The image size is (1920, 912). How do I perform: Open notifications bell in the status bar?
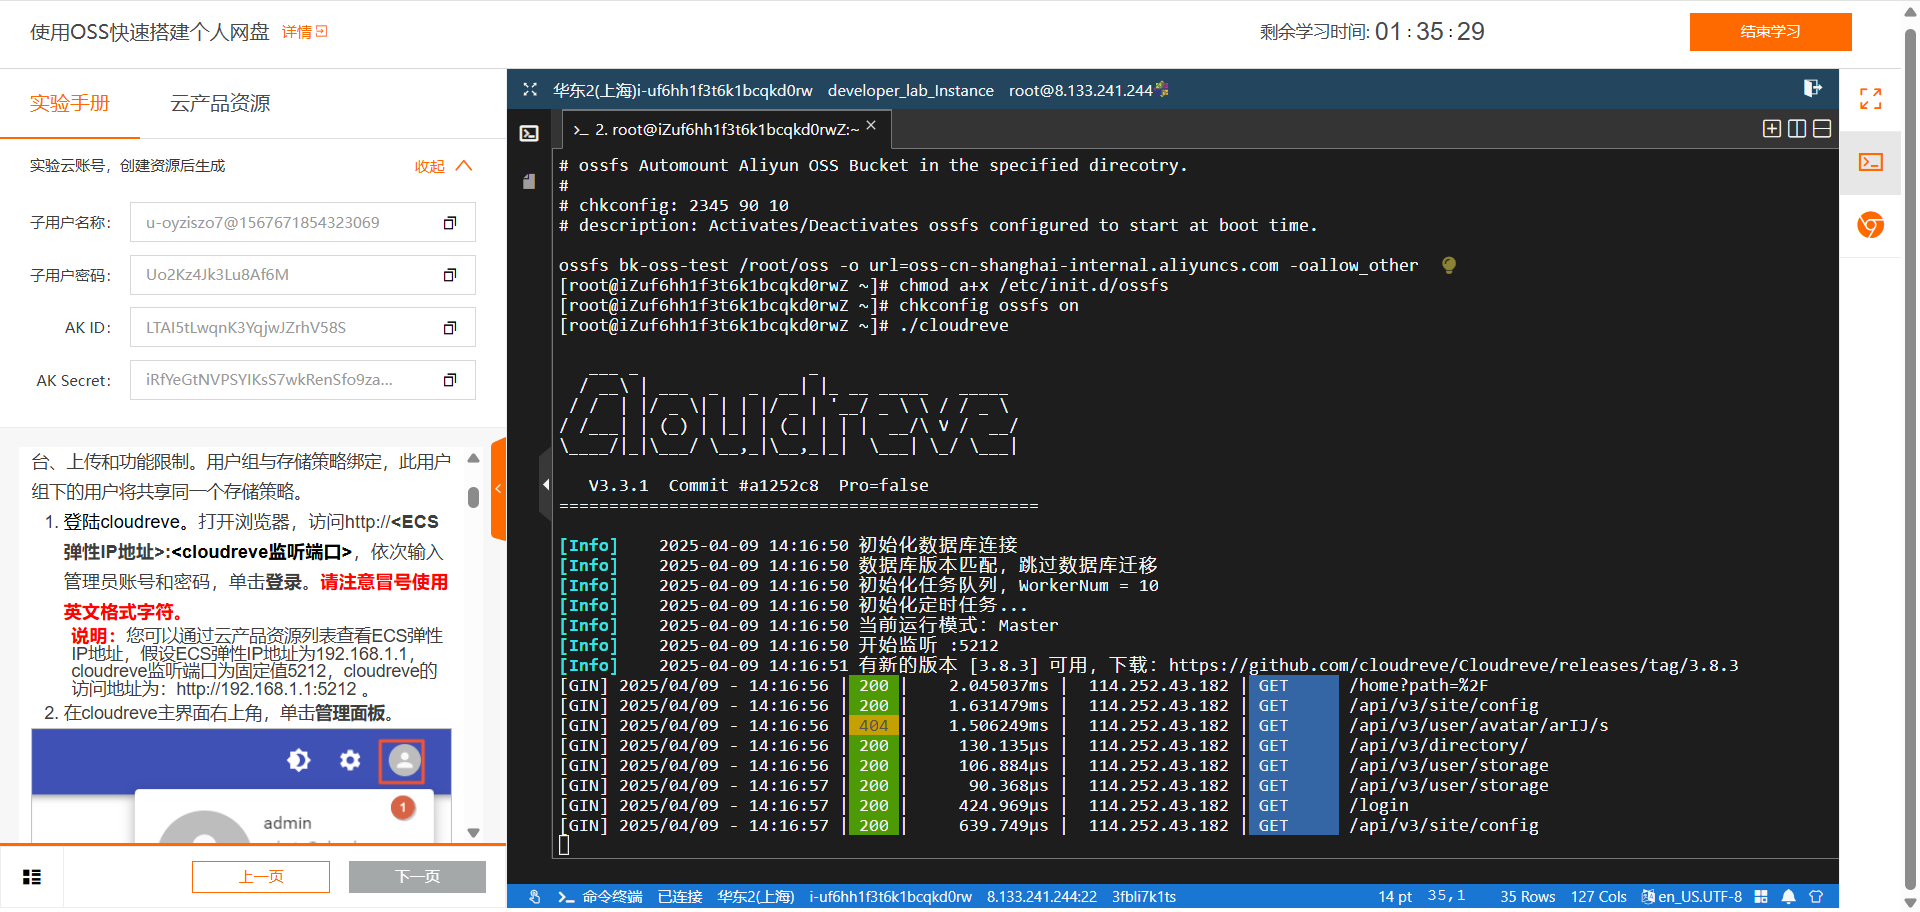[1788, 897]
